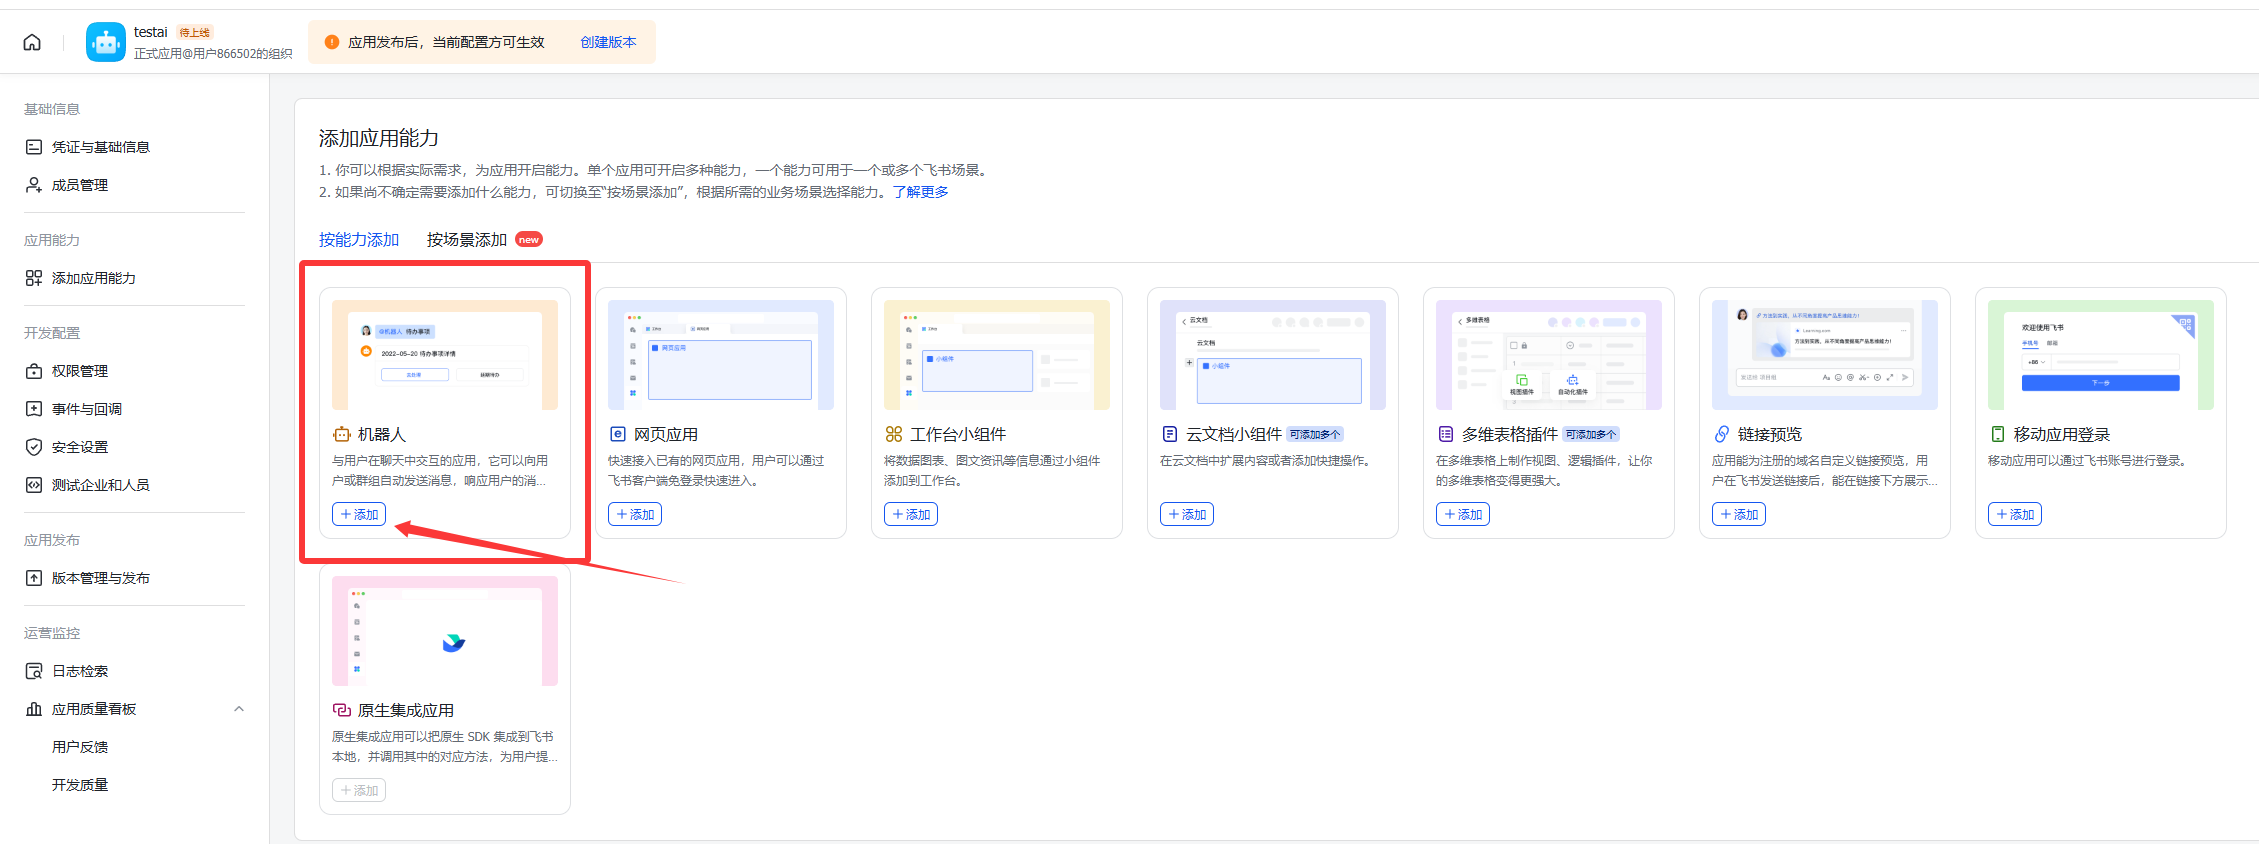Click the orange warning icon in banner

tap(332, 42)
